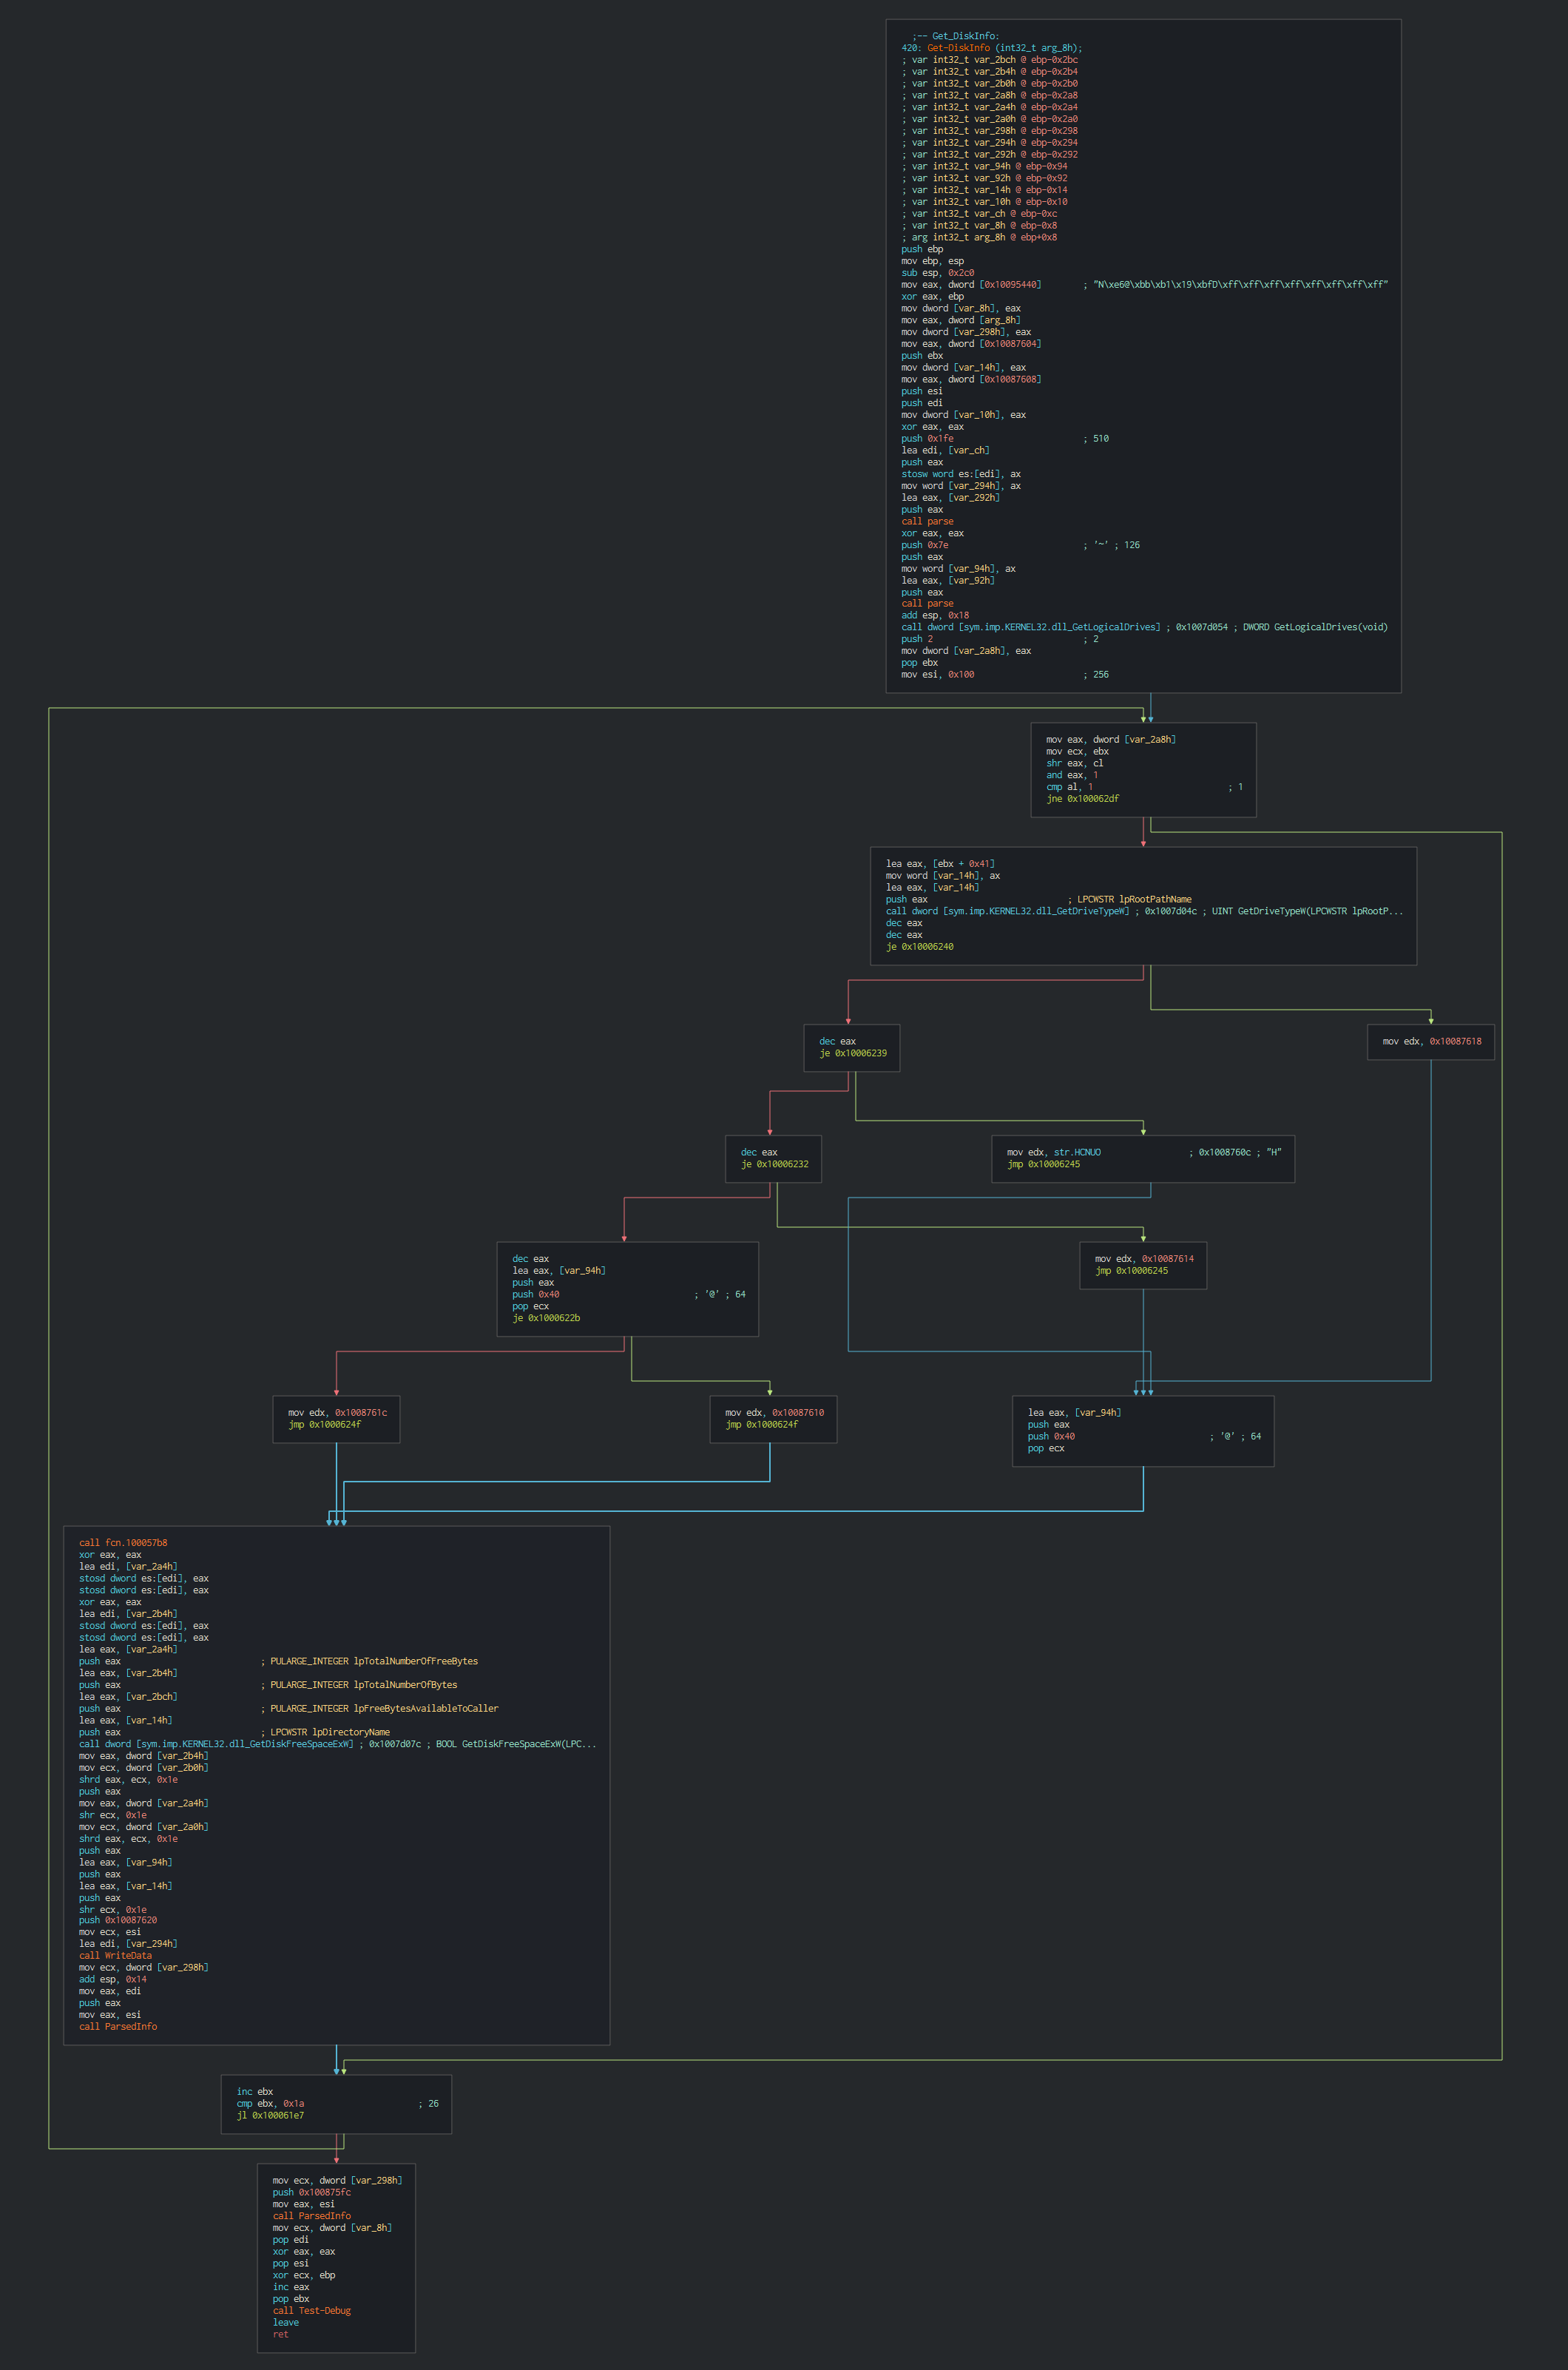Click the je 0x10006232 instruction

[774, 1164]
